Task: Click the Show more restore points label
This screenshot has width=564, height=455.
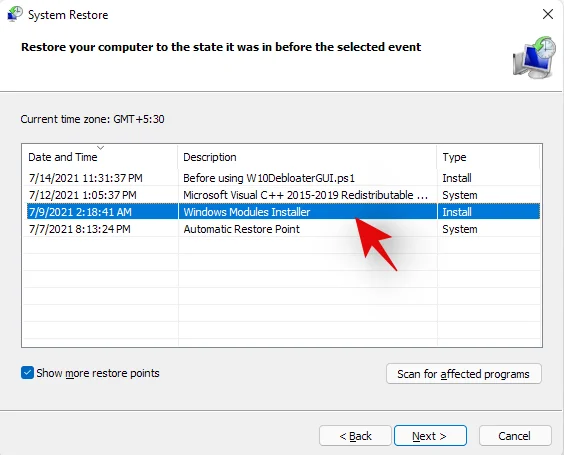Action: (x=98, y=373)
